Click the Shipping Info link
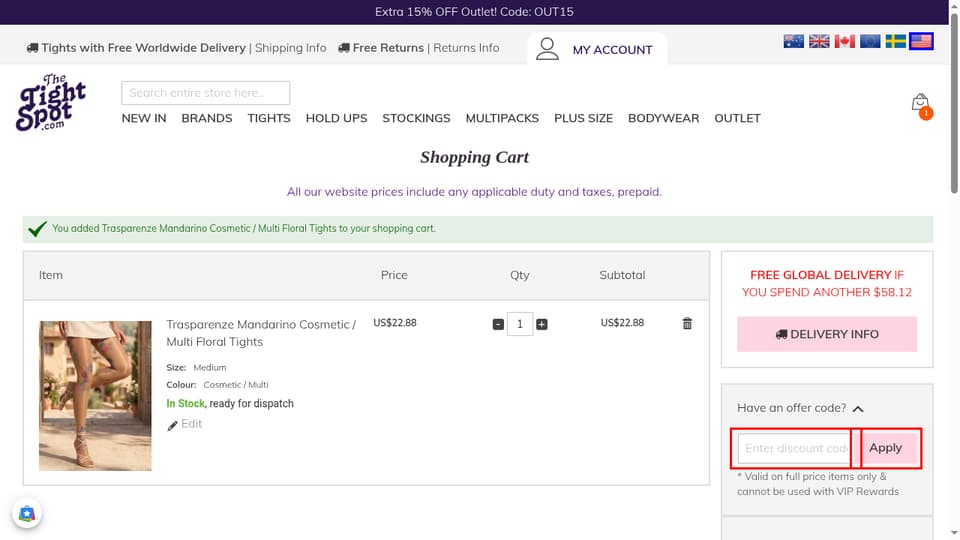This screenshot has width=960, height=540. point(290,48)
